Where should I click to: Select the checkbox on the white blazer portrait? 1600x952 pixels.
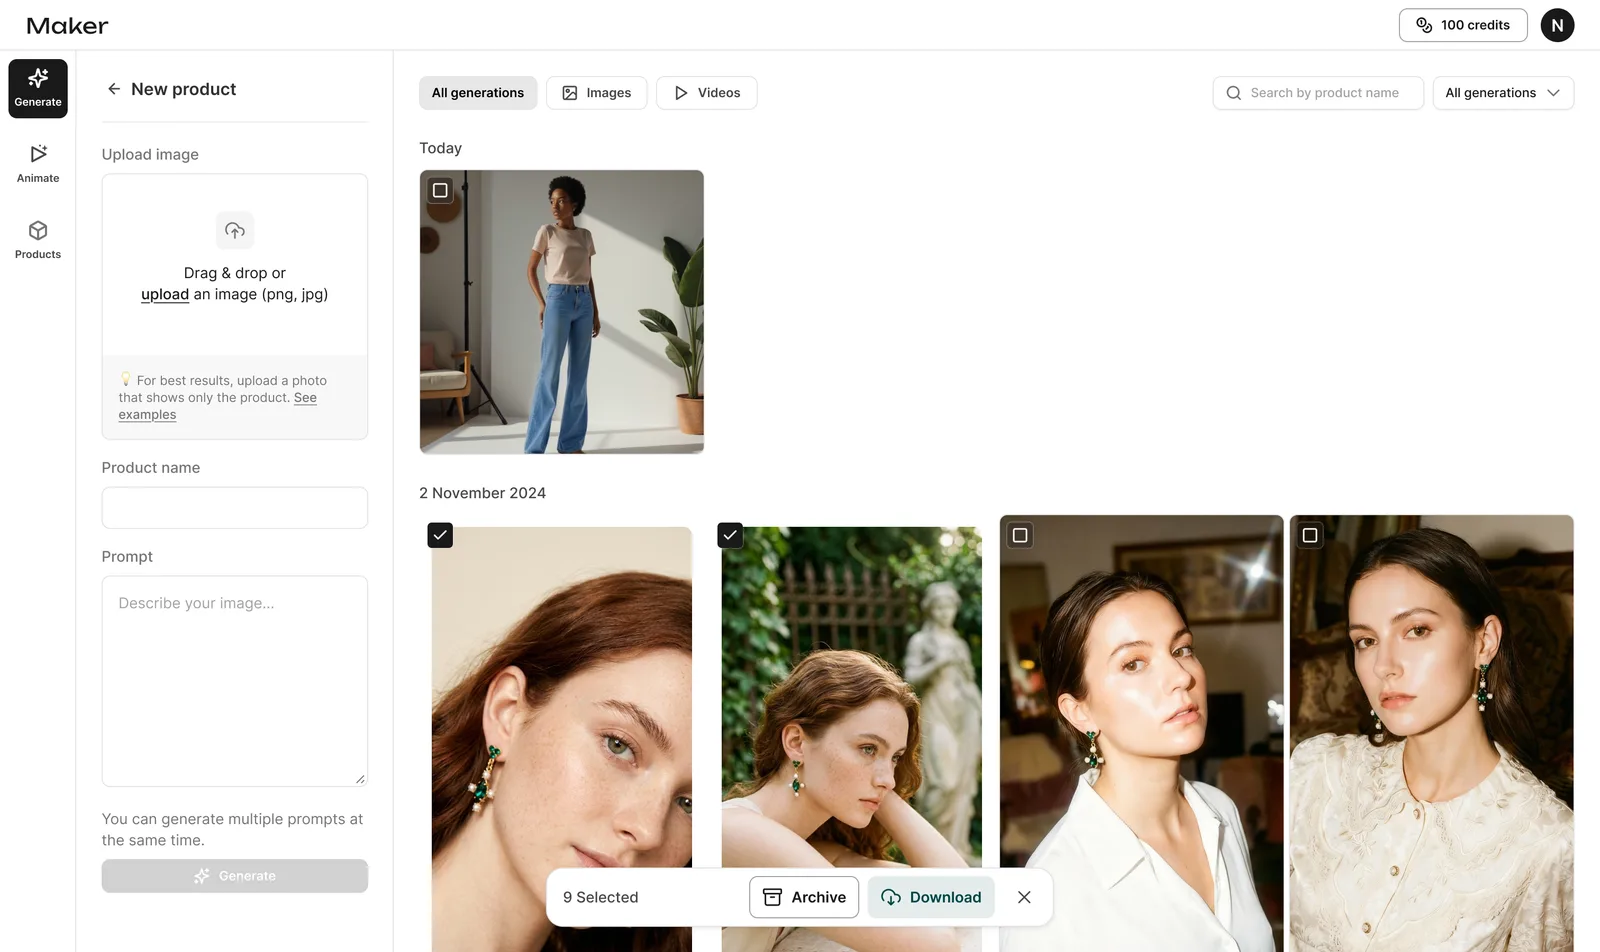tap(1020, 535)
